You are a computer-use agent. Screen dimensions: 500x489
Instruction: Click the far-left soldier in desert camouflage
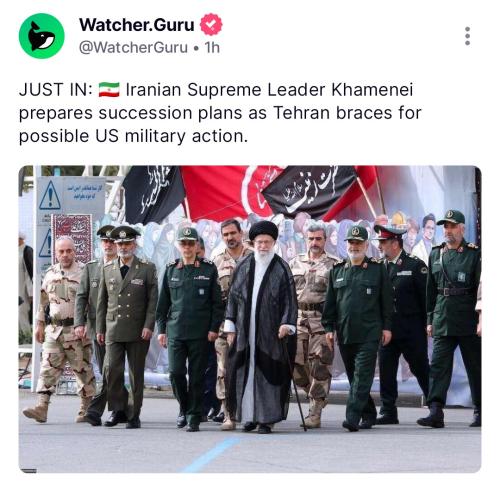62,328
